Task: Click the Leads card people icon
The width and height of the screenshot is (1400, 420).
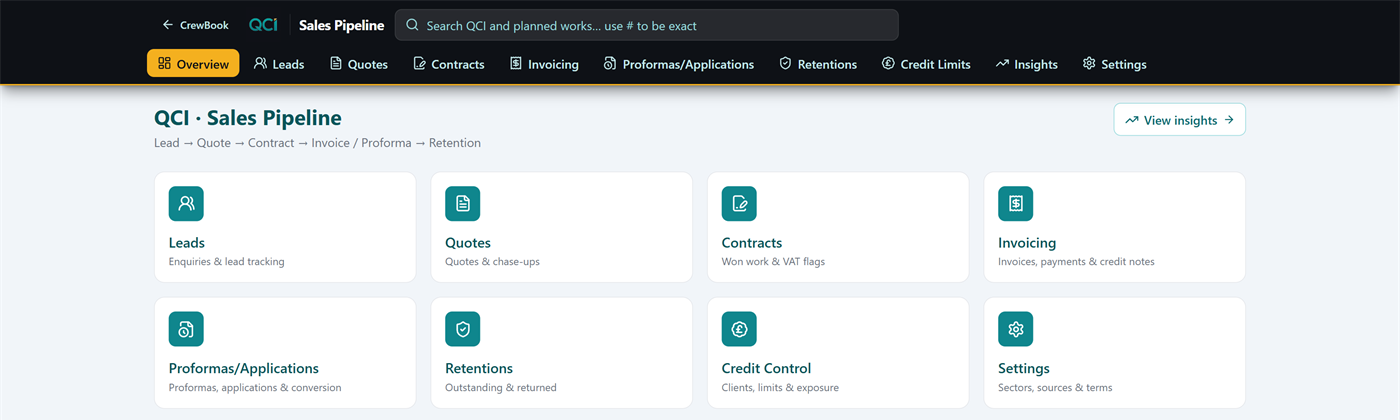Action: click(186, 203)
